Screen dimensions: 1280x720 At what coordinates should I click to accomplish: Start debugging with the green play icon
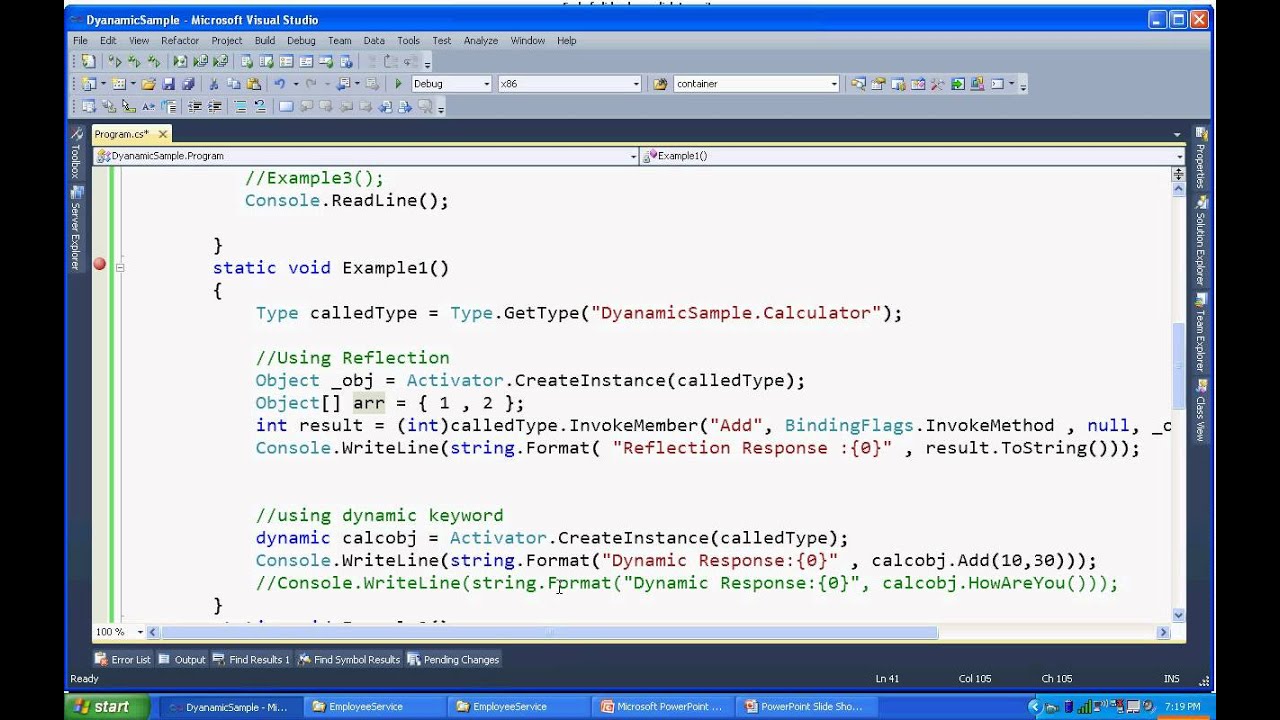click(398, 84)
